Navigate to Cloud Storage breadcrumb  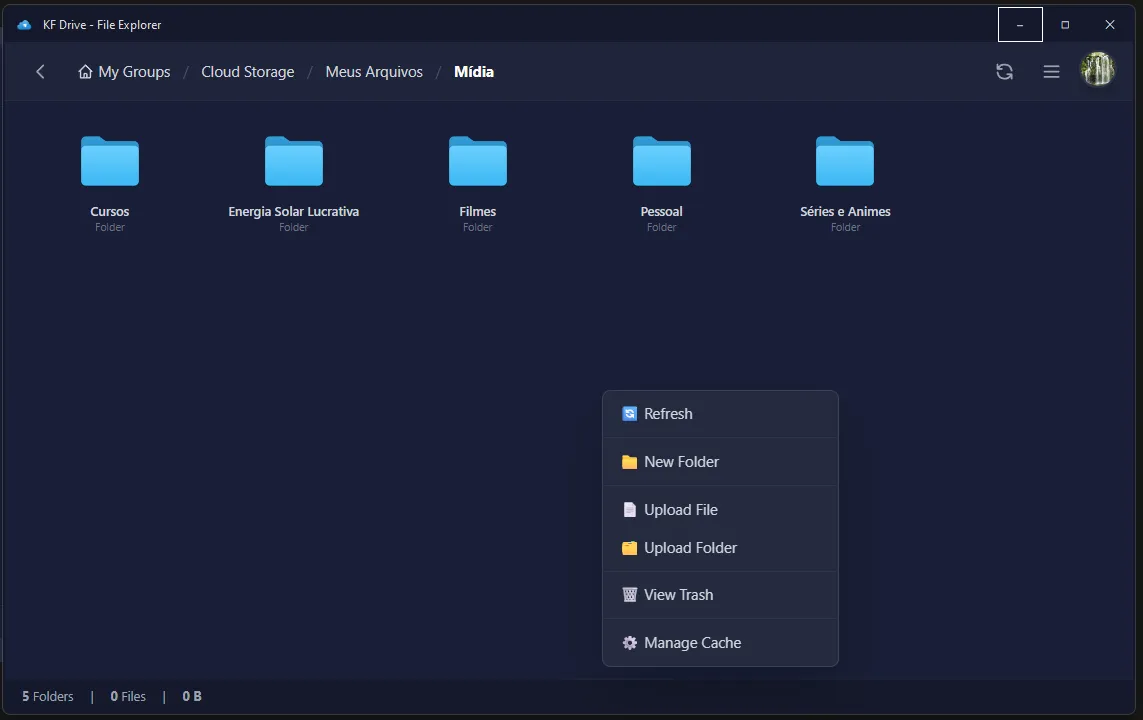[x=247, y=72]
